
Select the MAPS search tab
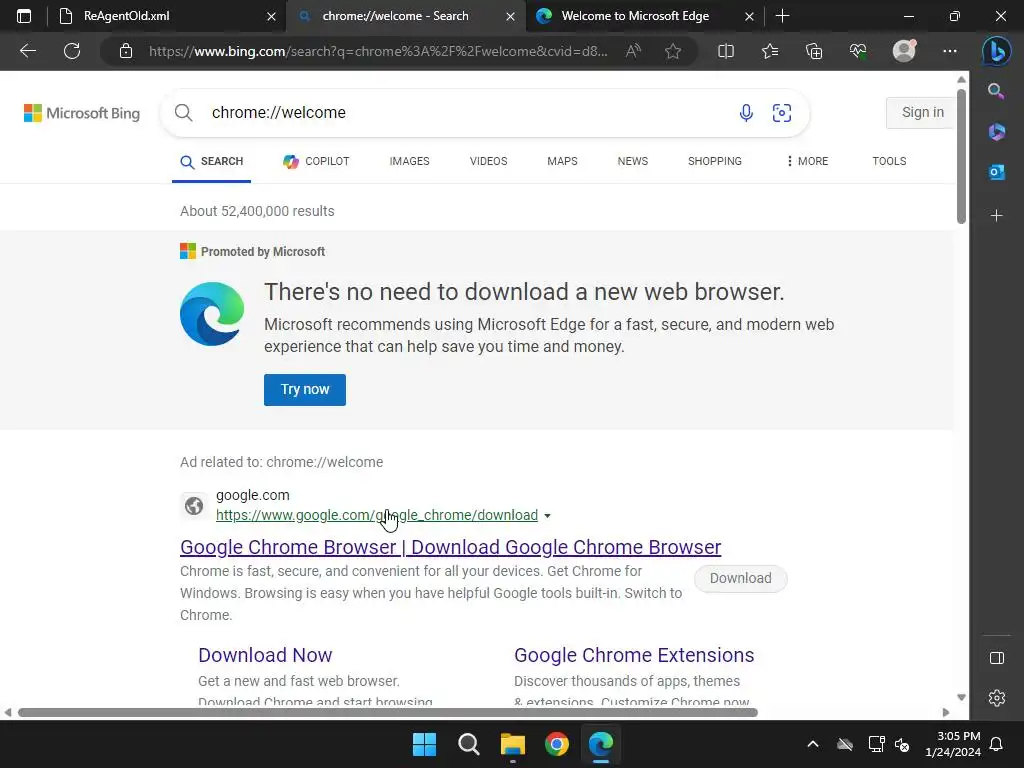pos(562,161)
